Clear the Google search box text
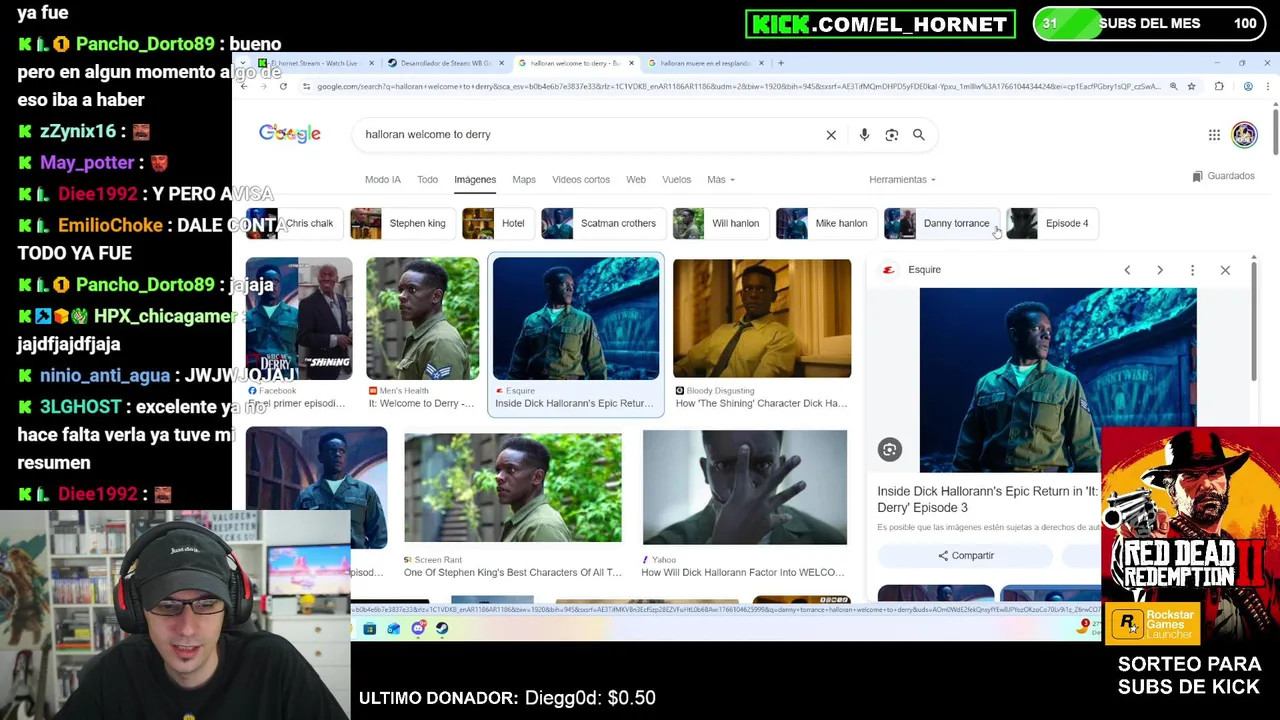This screenshot has height=720, width=1280. click(x=831, y=135)
